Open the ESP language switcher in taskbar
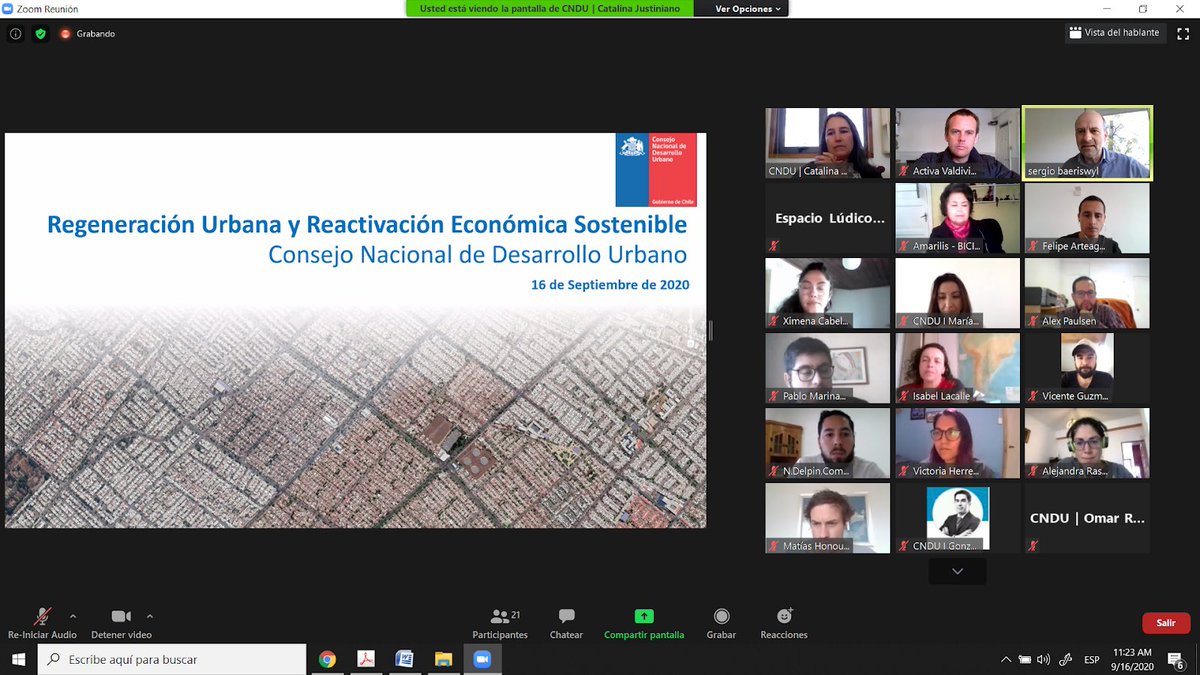 coord(1090,659)
